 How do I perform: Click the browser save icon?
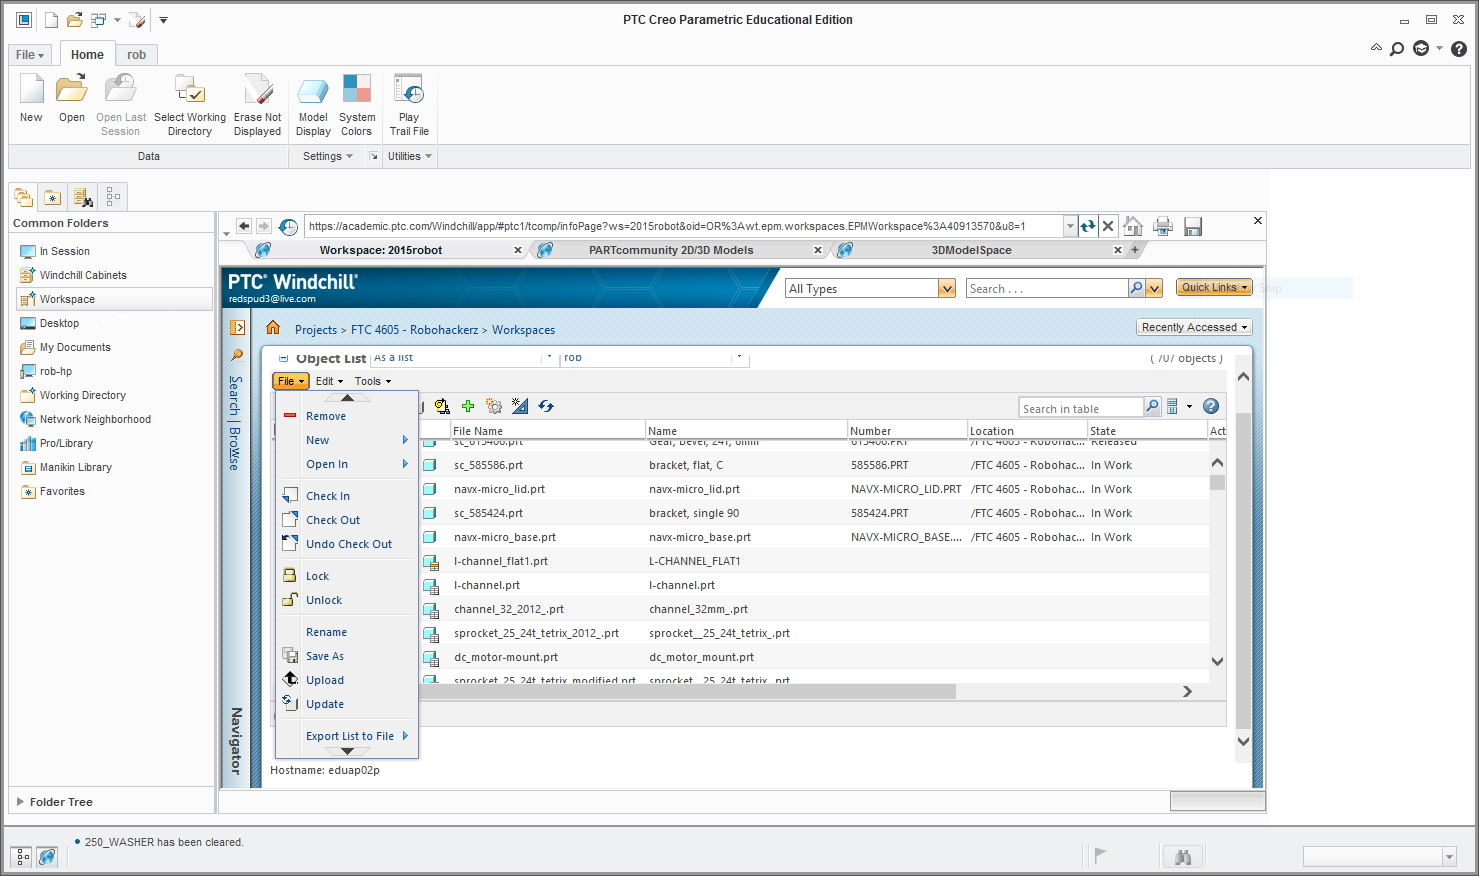point(1193,226)
